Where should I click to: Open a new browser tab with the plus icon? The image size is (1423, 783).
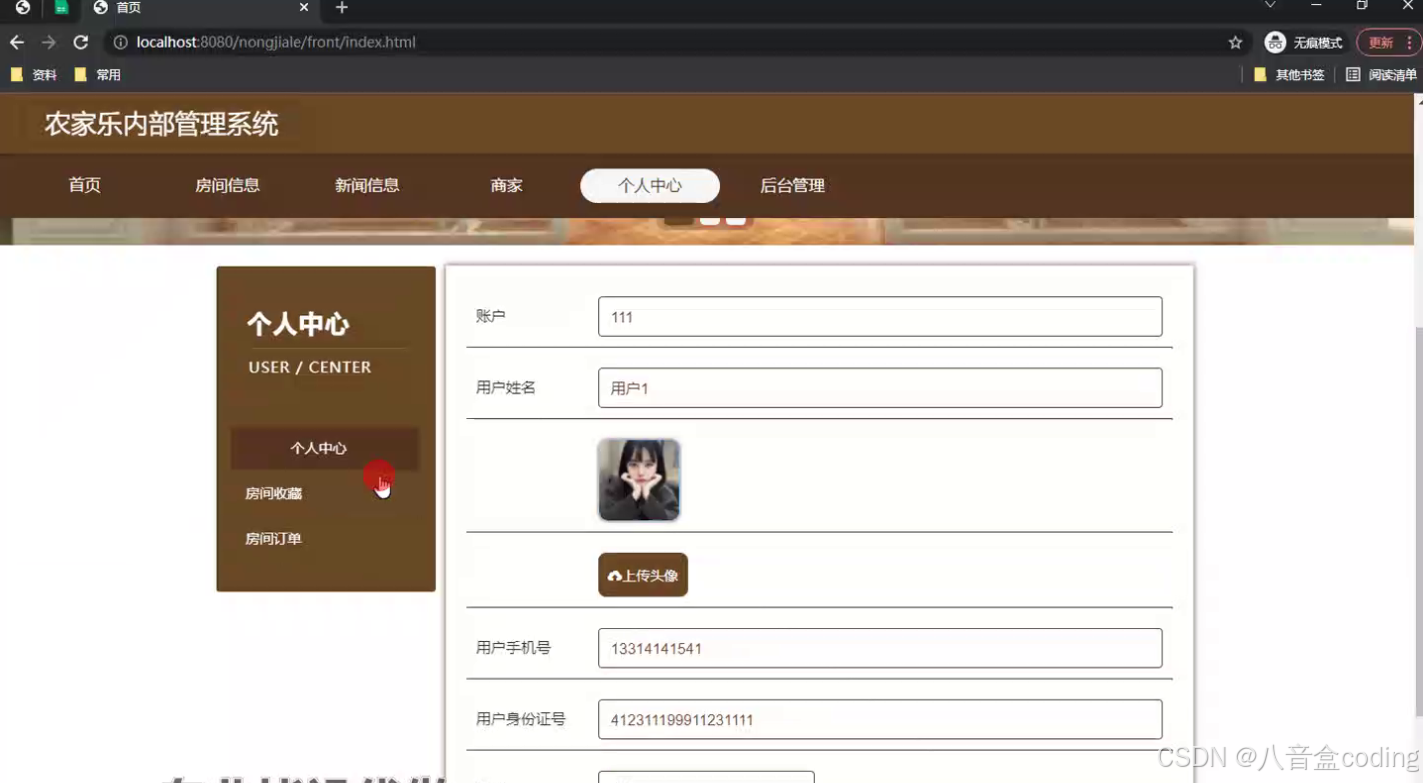point(341,8)
